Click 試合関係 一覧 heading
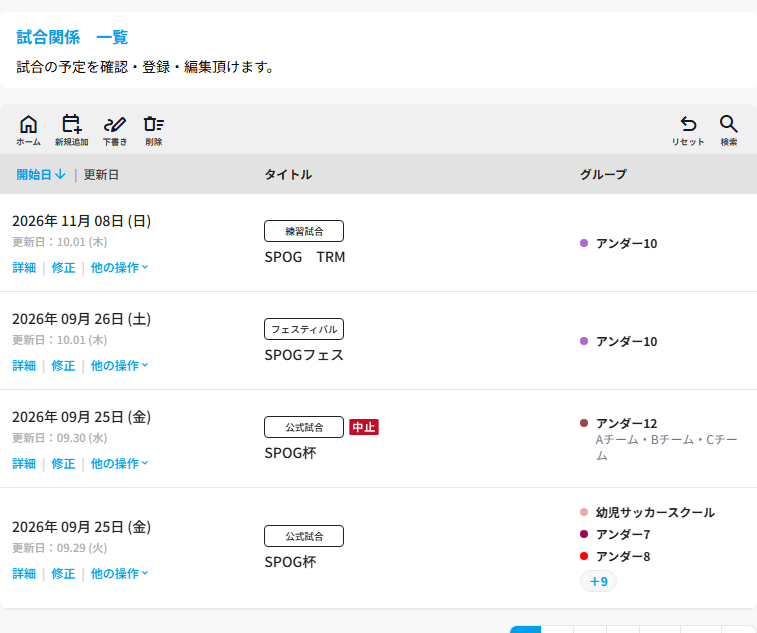Image resolution: width=757 pixels, height=633 pixels. click(x=72, y=37)
